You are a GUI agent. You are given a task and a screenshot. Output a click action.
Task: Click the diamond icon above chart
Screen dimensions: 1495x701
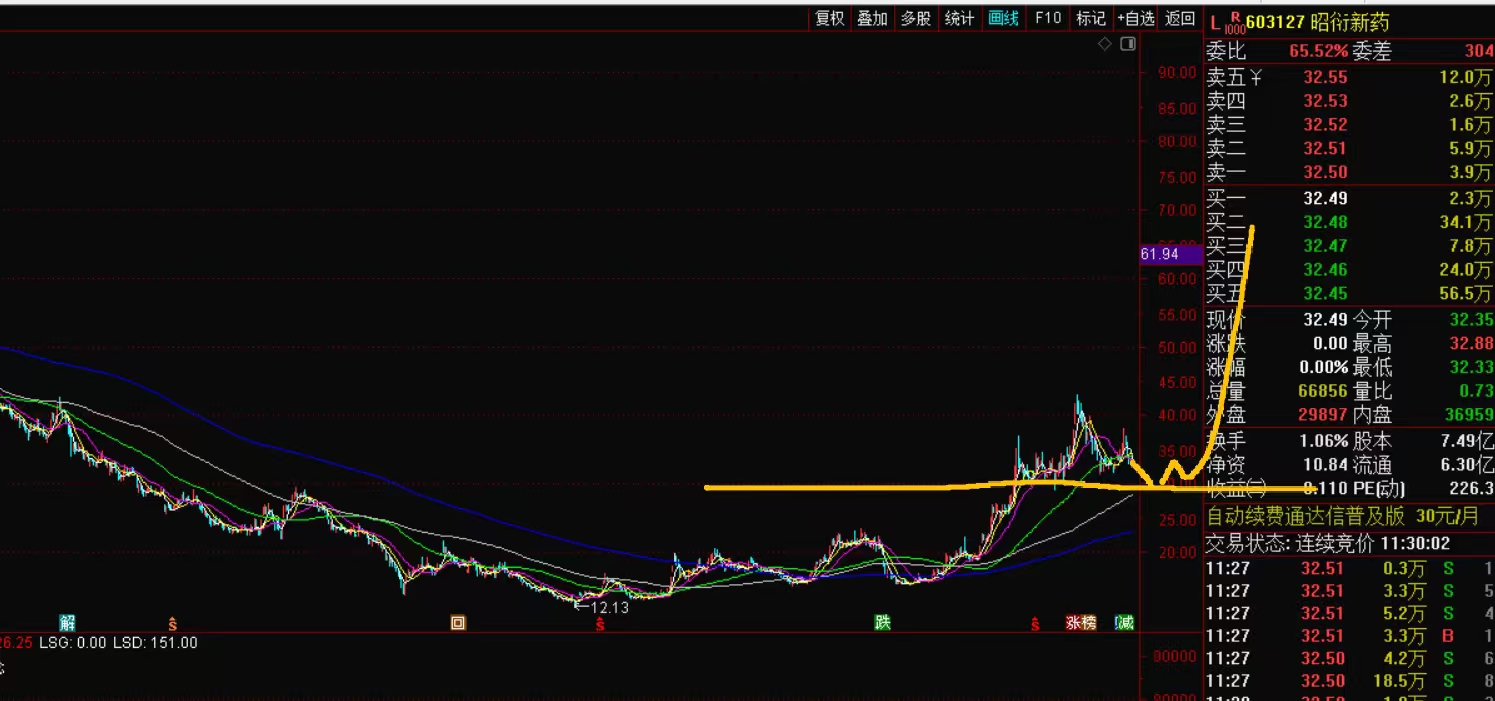click(1105, 44)
